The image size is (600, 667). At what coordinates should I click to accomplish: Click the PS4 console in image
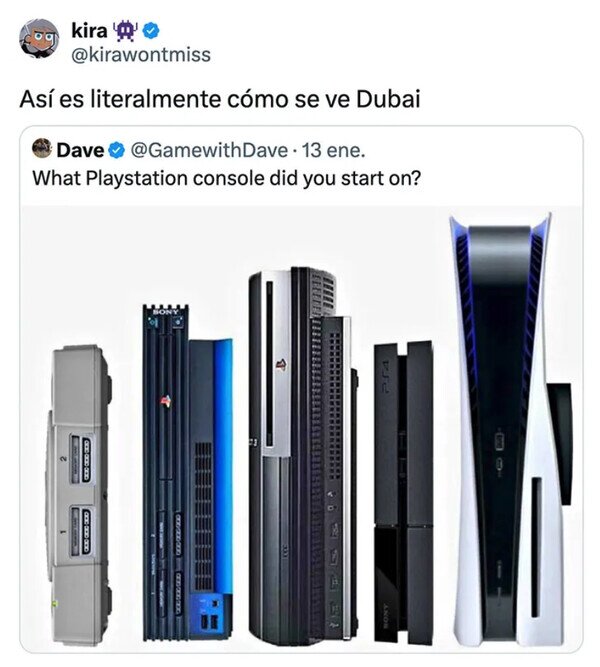coord(404,492)
